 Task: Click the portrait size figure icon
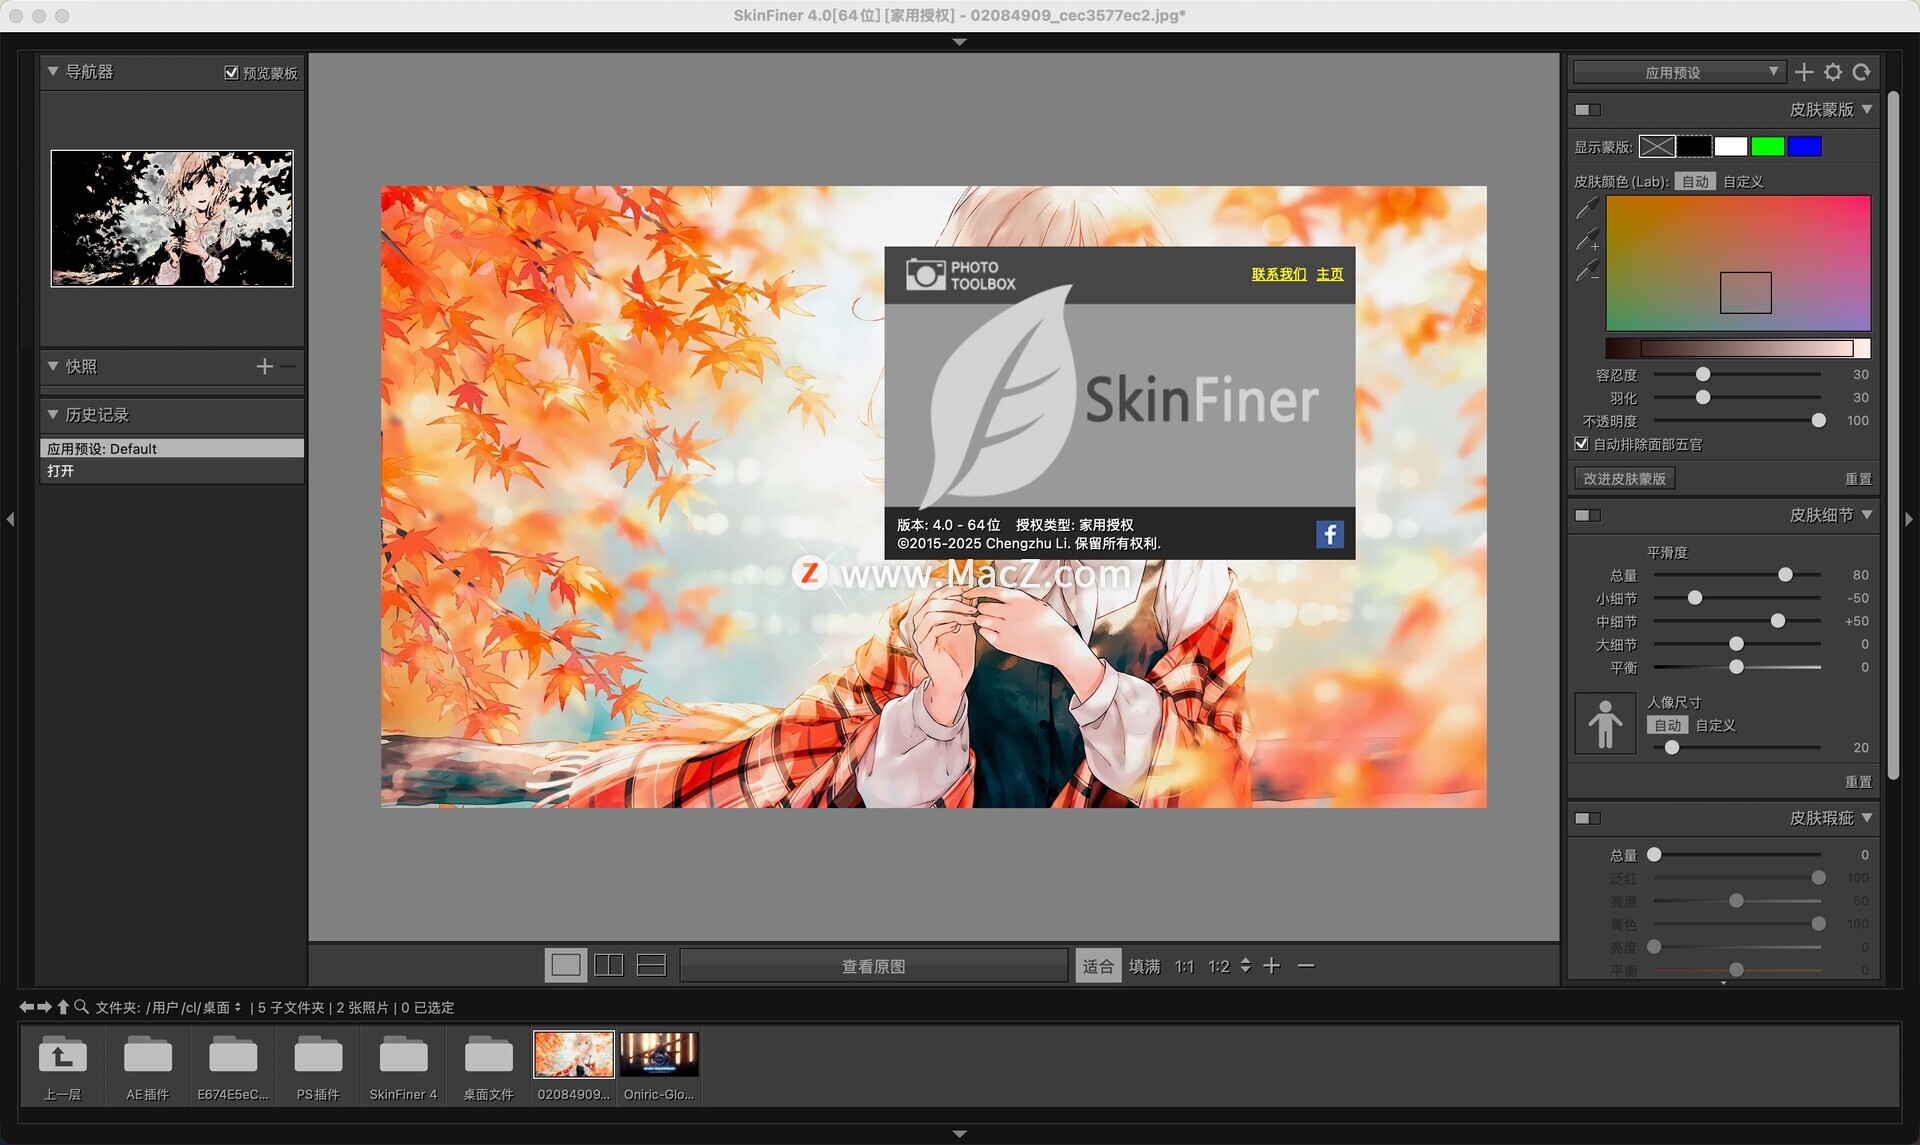pos(1605,723)
